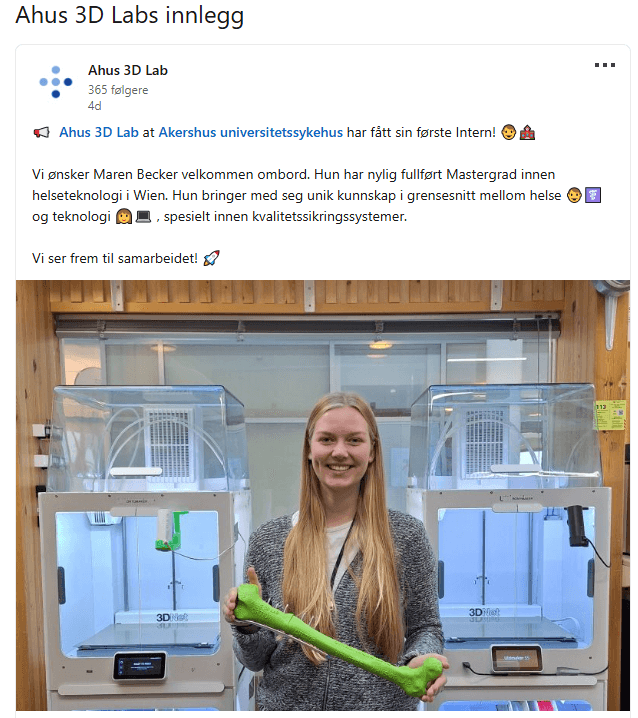This screenshot has height=718, width=638.
Task: Click the left printer's touchscreen in the photo
Action: [x=140, y=666]
